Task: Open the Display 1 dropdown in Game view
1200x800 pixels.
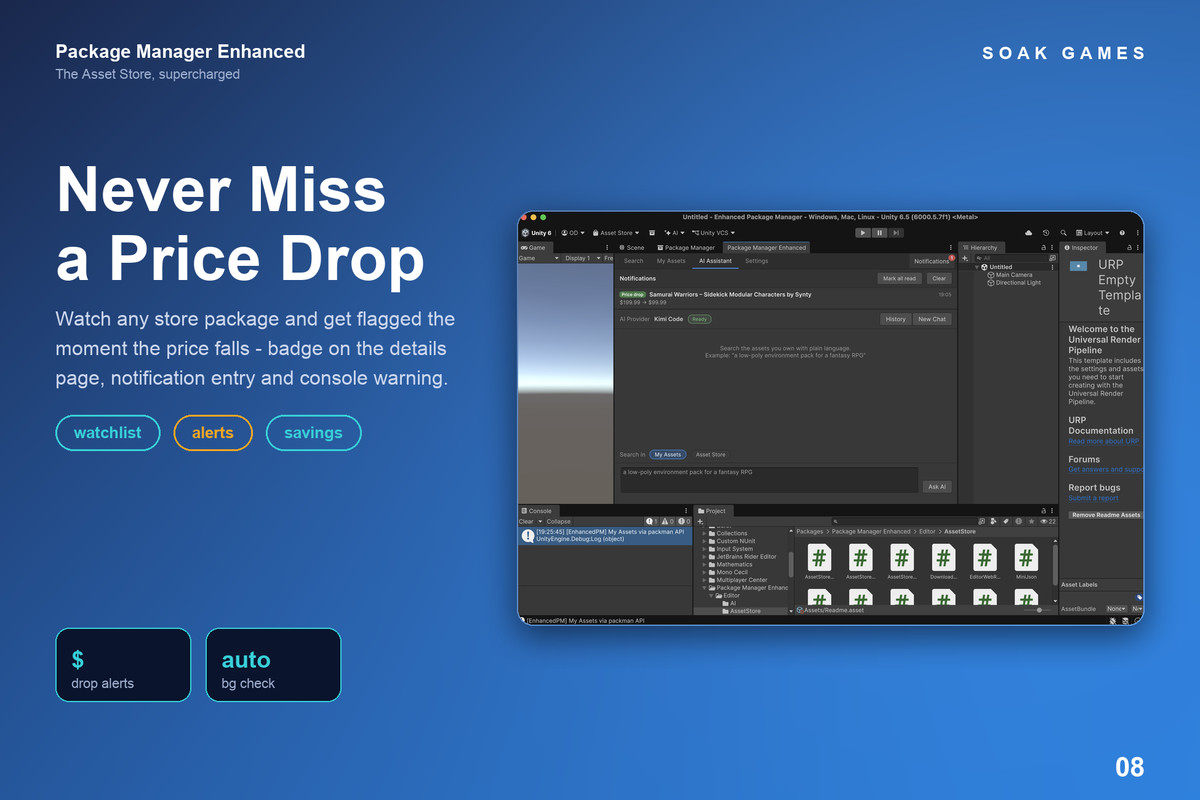Action: click(x=580, y=258)
